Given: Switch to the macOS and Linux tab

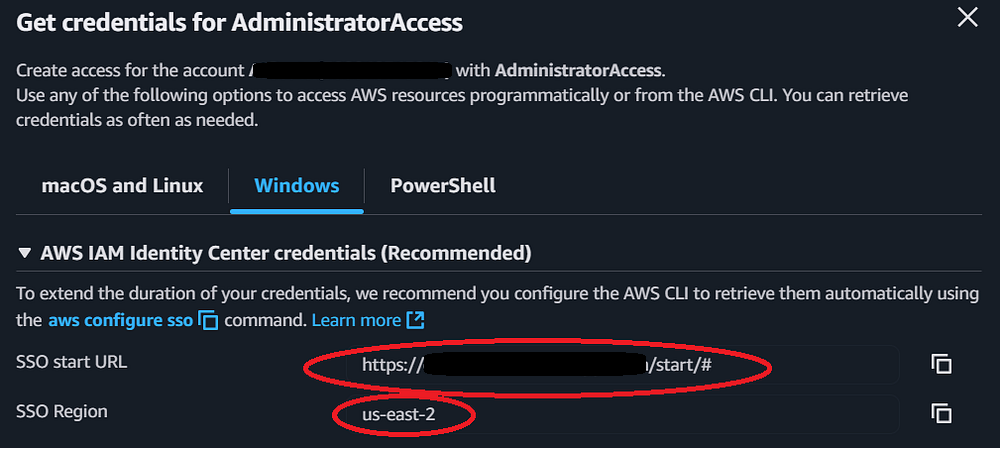Looking at the screenshot, I should 122,186.
